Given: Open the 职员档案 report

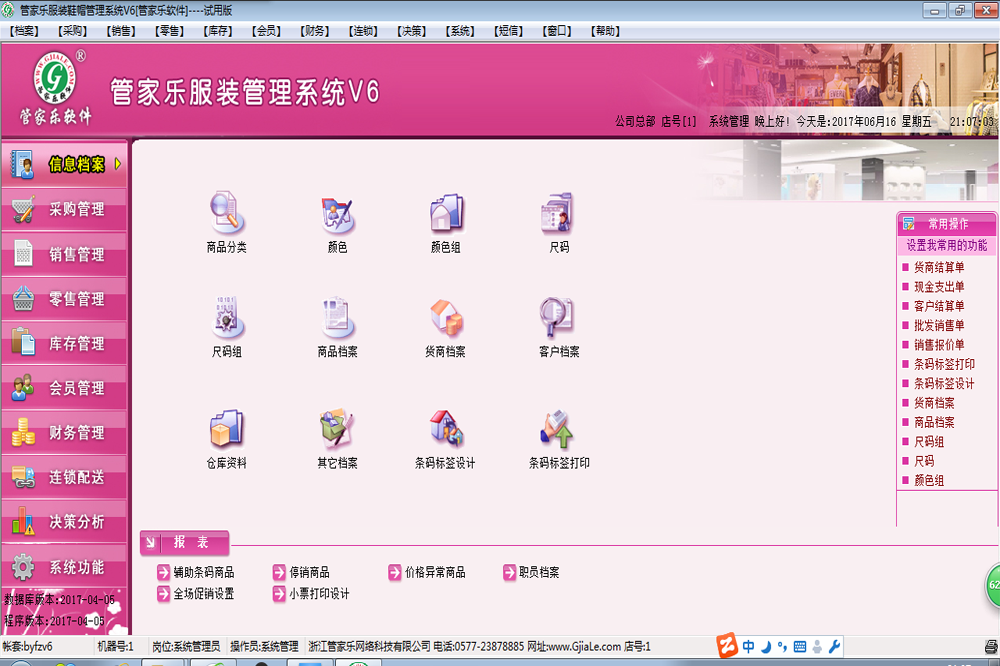Looking at the screenshot, I should point(531,572).
